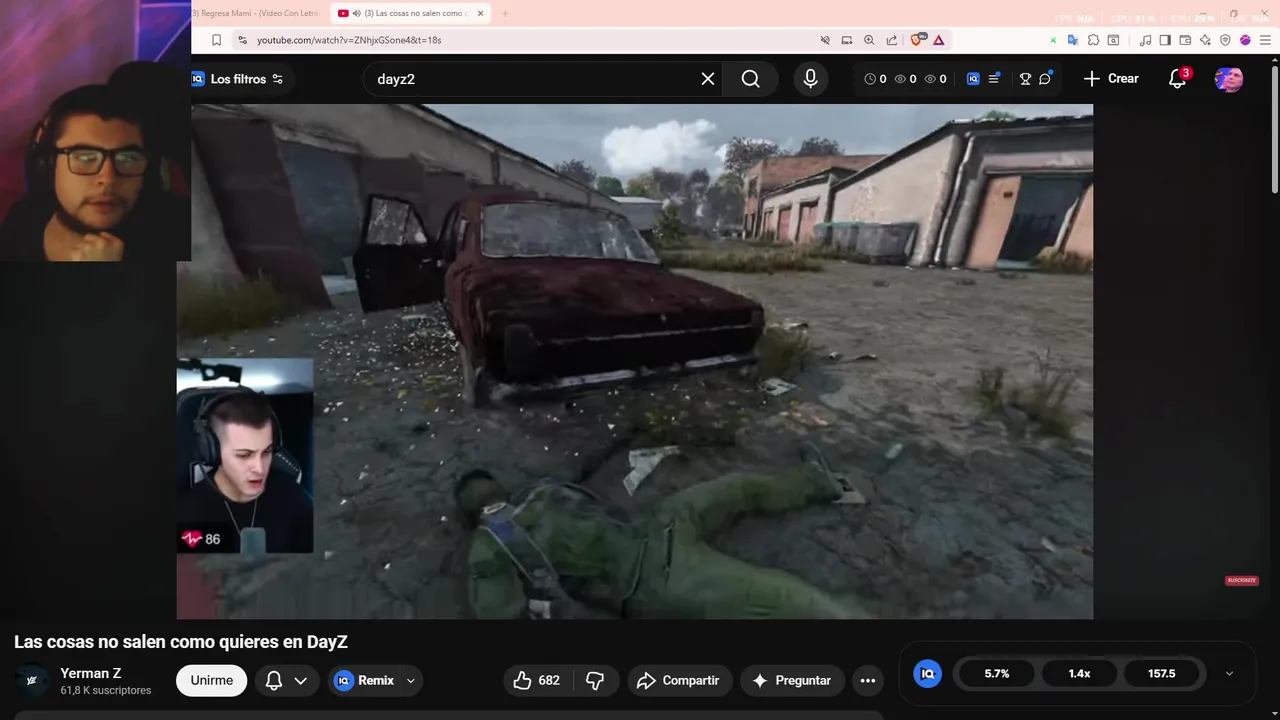Click the video title 'Las cosas no salen como quieres en DayZ'
Image resolution: width=1280 pixels, height=720 pixels.
181,642
